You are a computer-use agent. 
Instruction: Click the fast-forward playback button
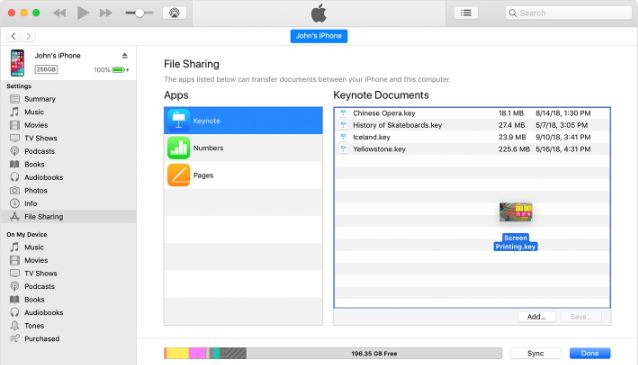[106, 13]
